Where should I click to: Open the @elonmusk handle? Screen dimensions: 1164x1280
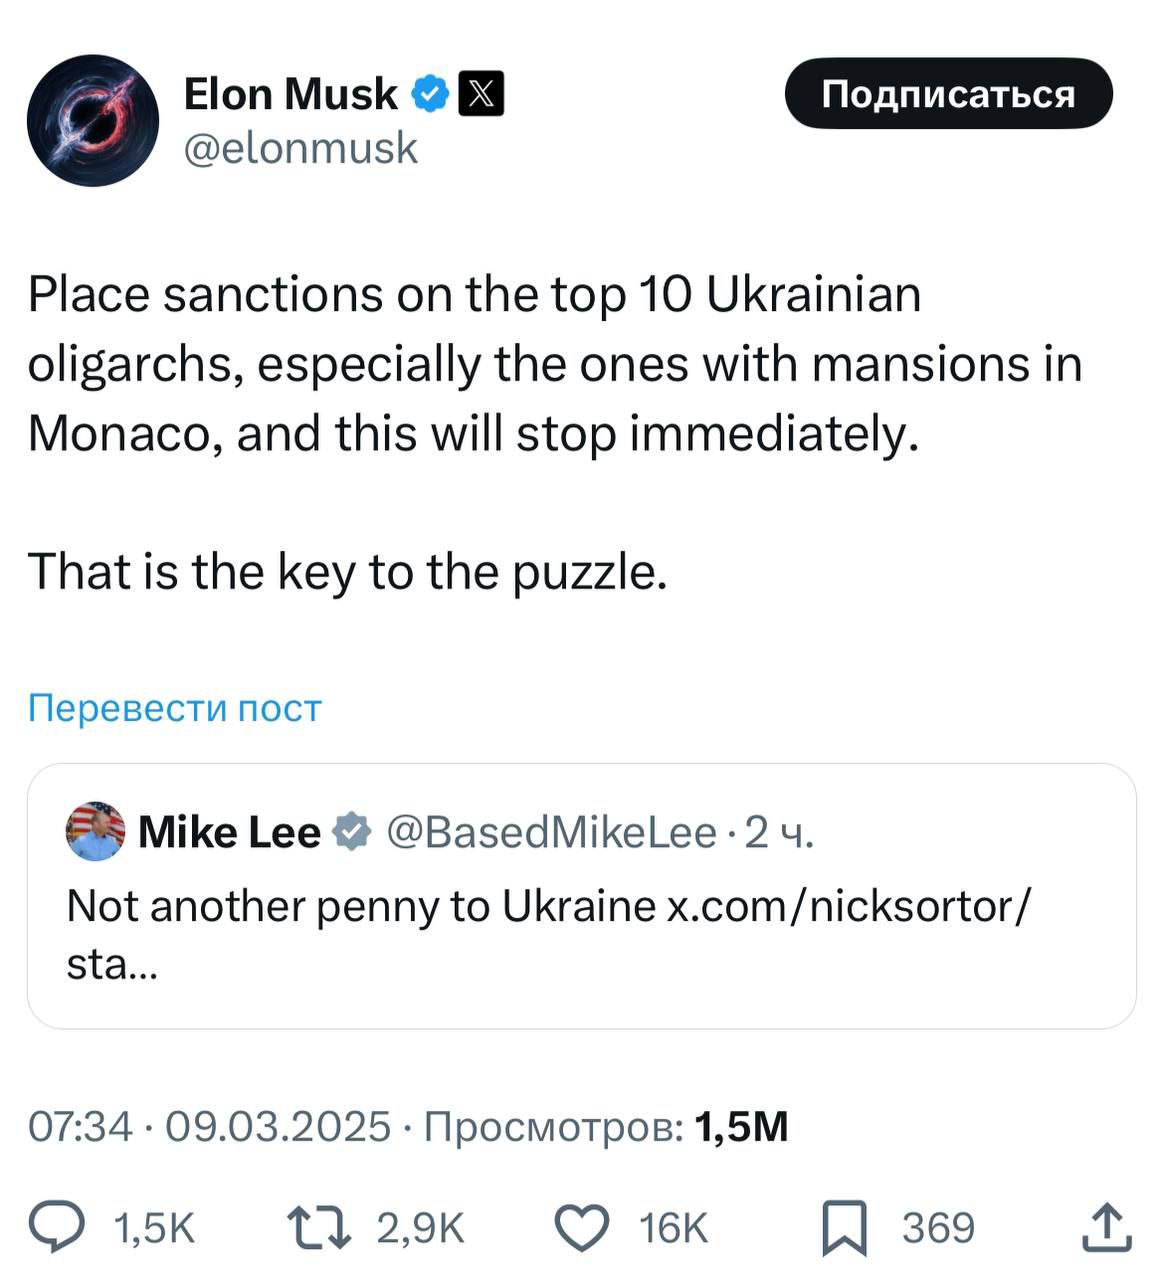(301, 148)
